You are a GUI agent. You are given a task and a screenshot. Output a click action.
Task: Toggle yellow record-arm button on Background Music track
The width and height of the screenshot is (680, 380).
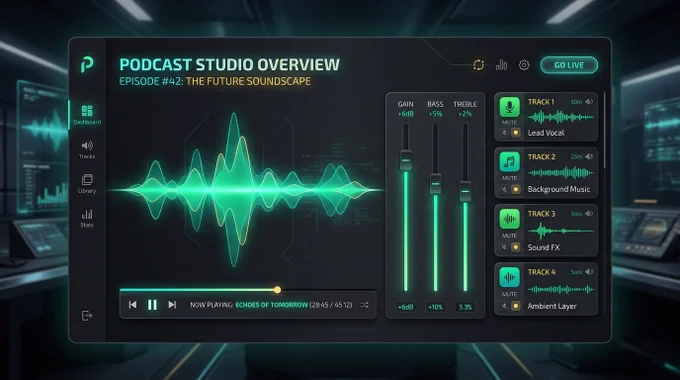516,189
